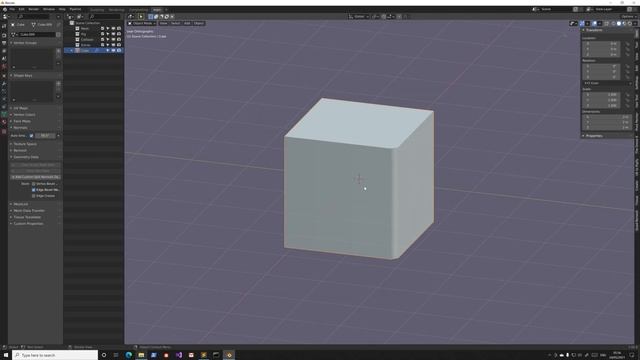Open the Object Data properties tab (green icon)
This screenshot has width=640, height=360.
(4, 114)
